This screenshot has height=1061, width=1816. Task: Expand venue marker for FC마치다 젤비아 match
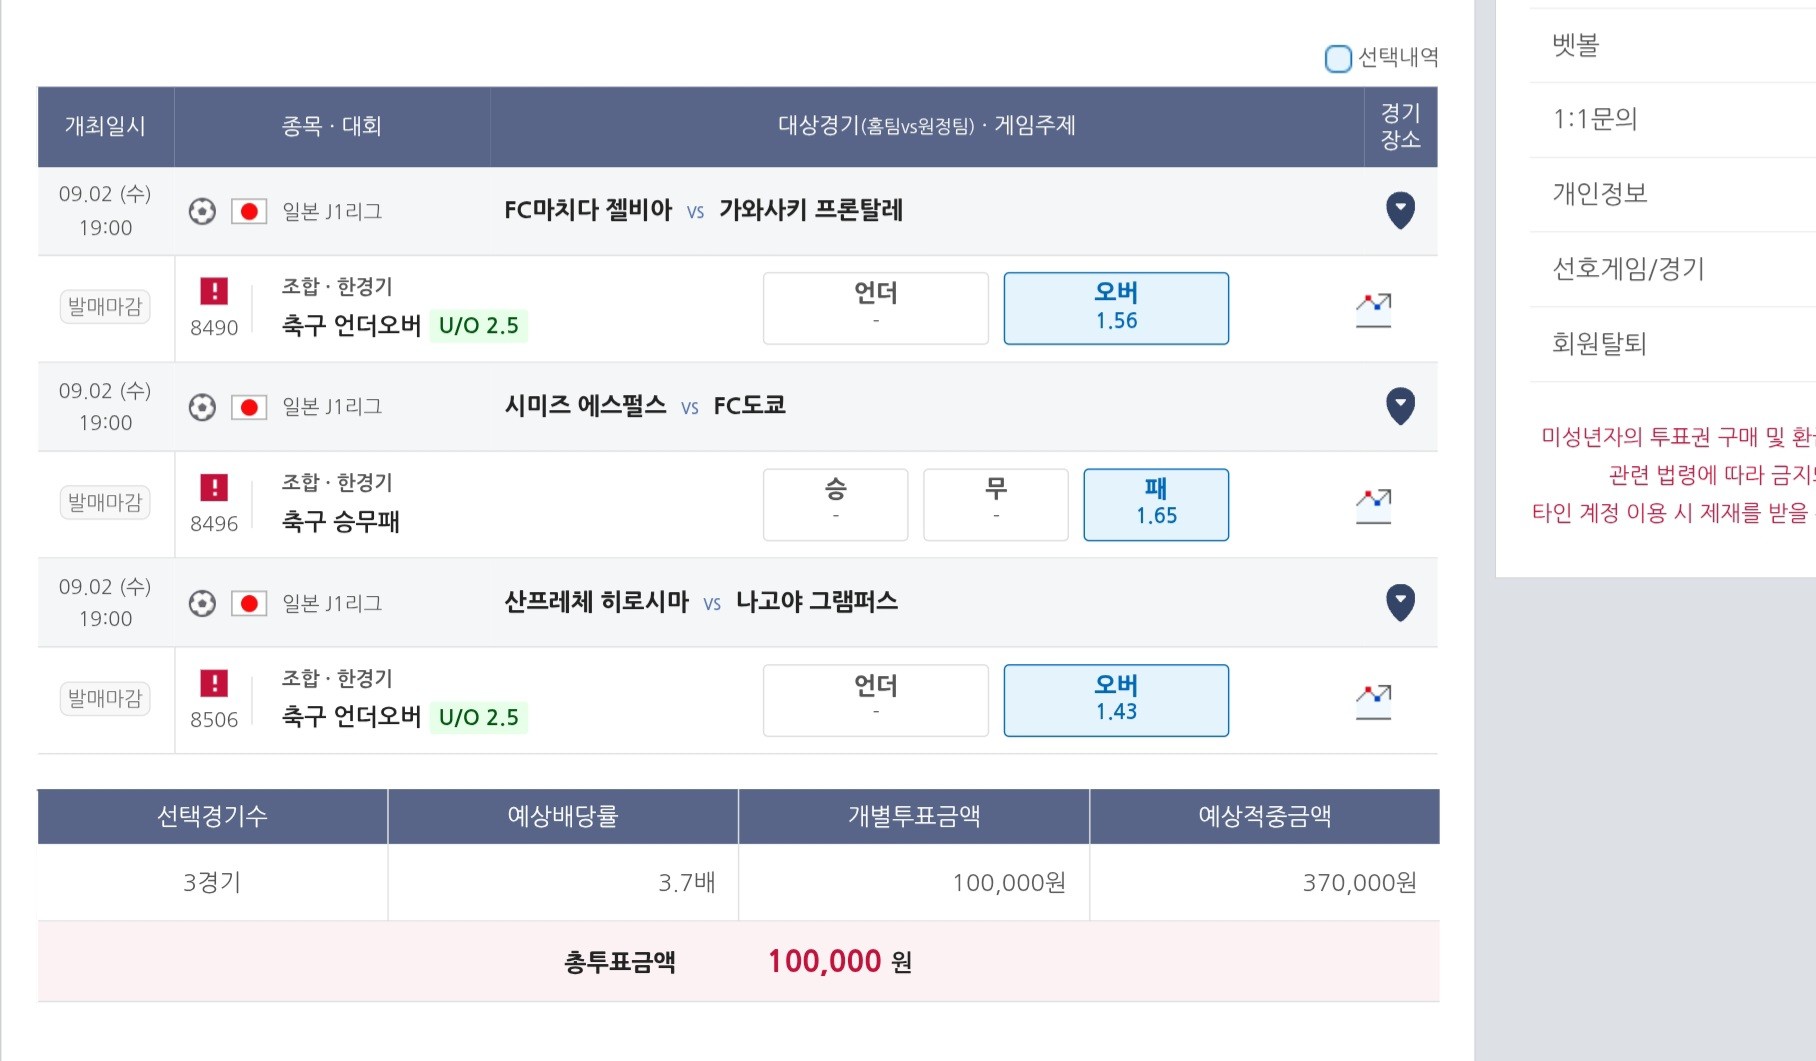(x=1400, y=210)
